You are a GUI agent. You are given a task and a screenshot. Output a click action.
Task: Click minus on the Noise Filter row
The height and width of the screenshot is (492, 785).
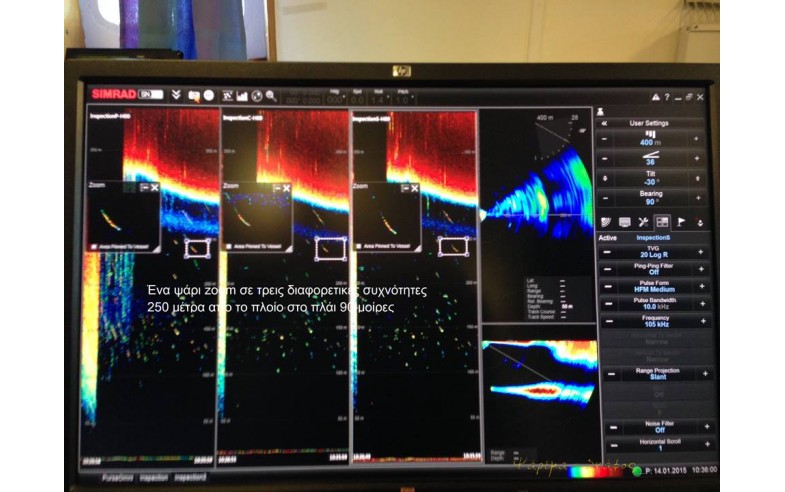(613, 427)
